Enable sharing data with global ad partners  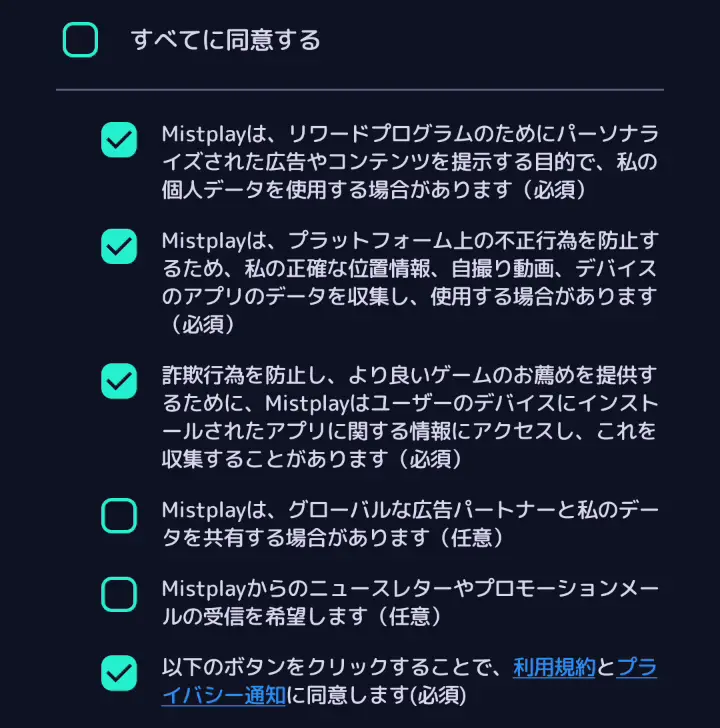(x=119, y=516)
